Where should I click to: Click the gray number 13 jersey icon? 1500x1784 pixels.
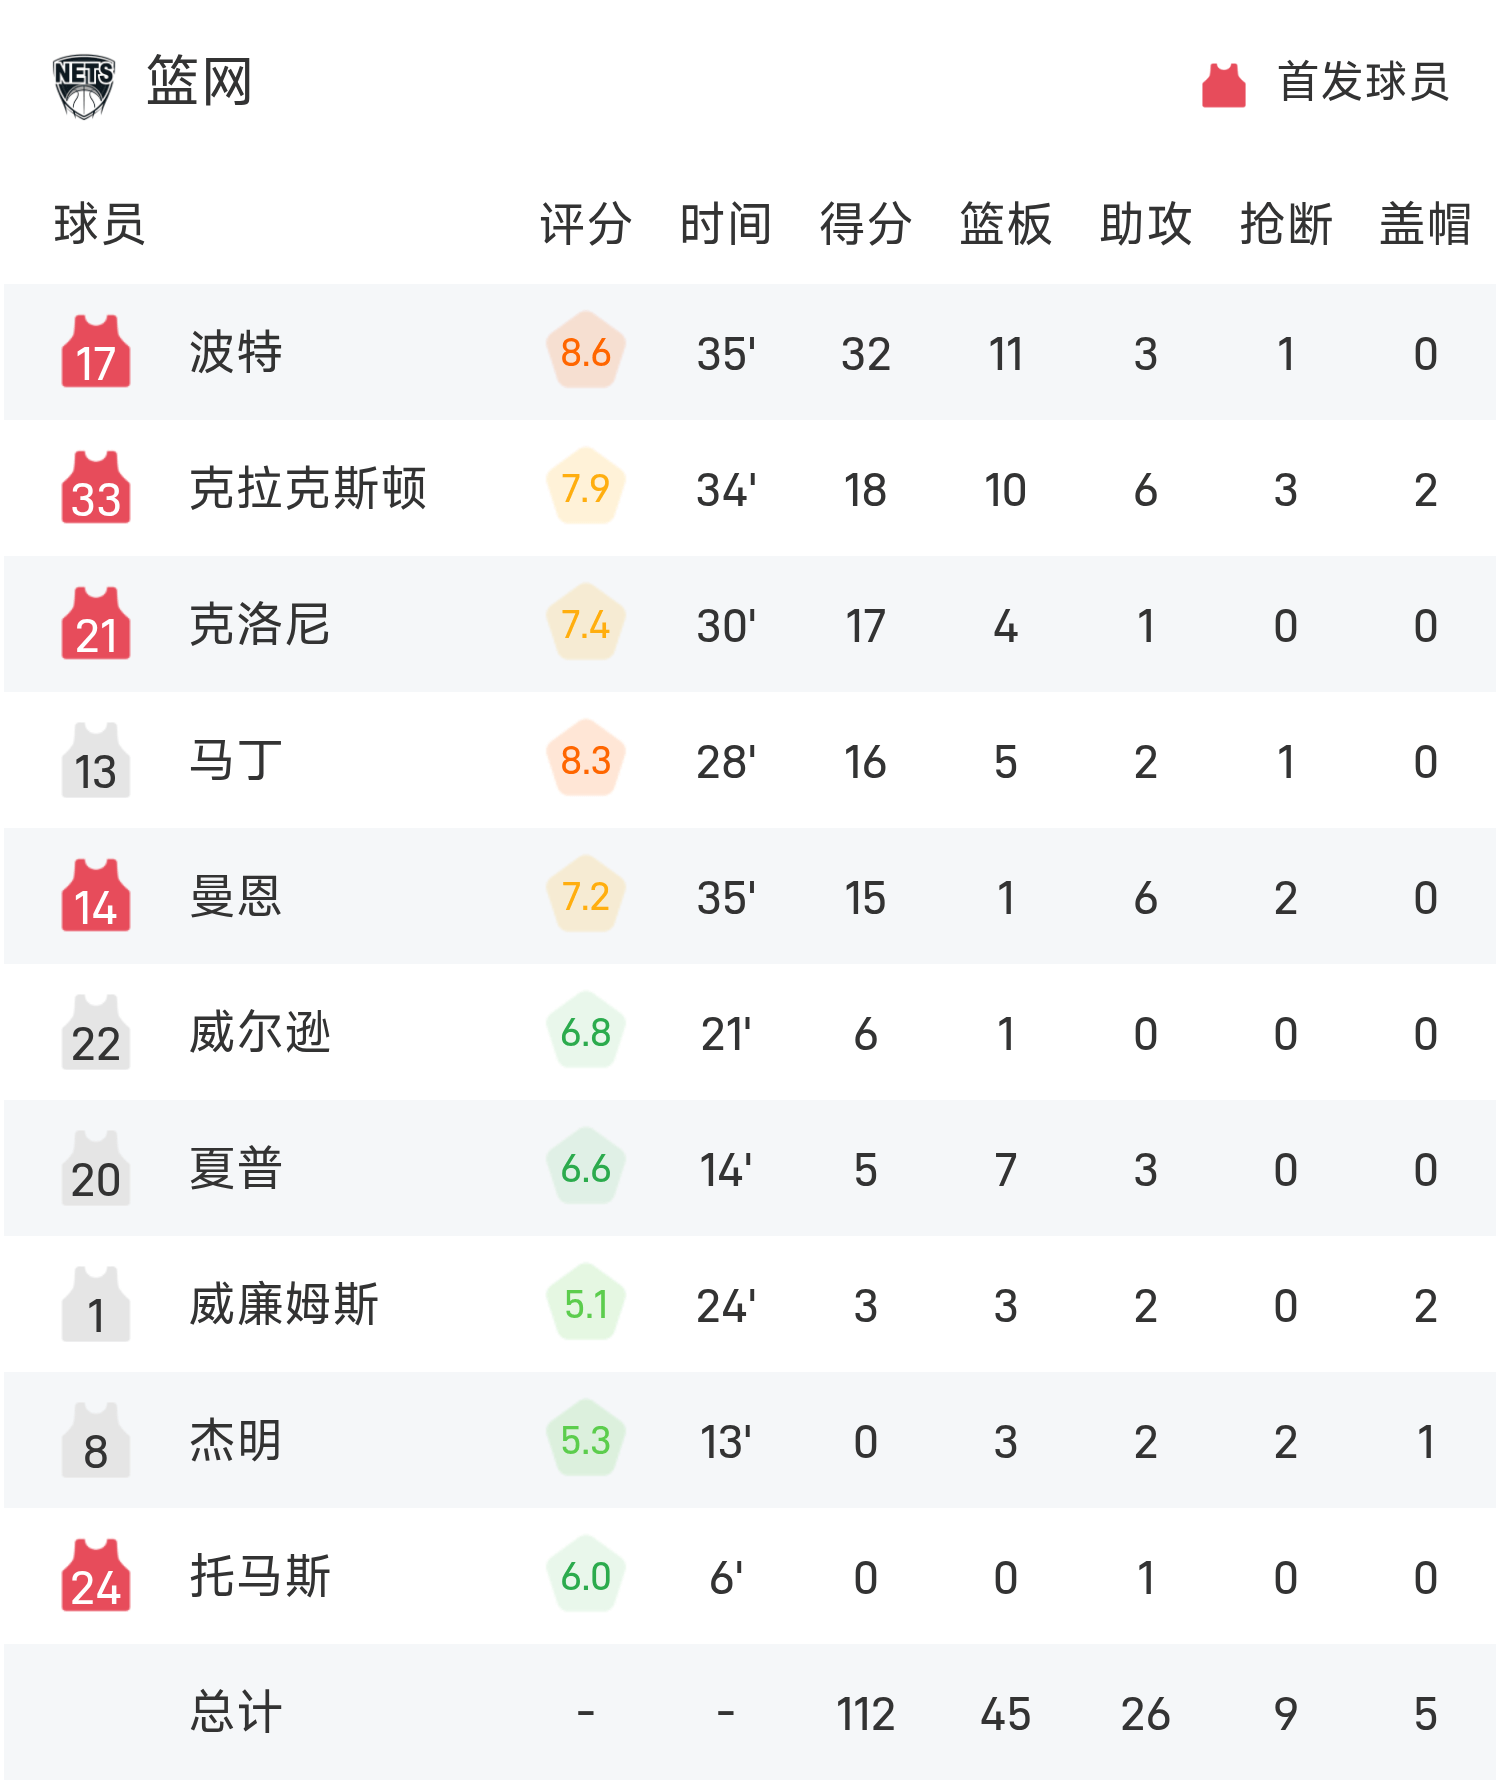(96, 761)
